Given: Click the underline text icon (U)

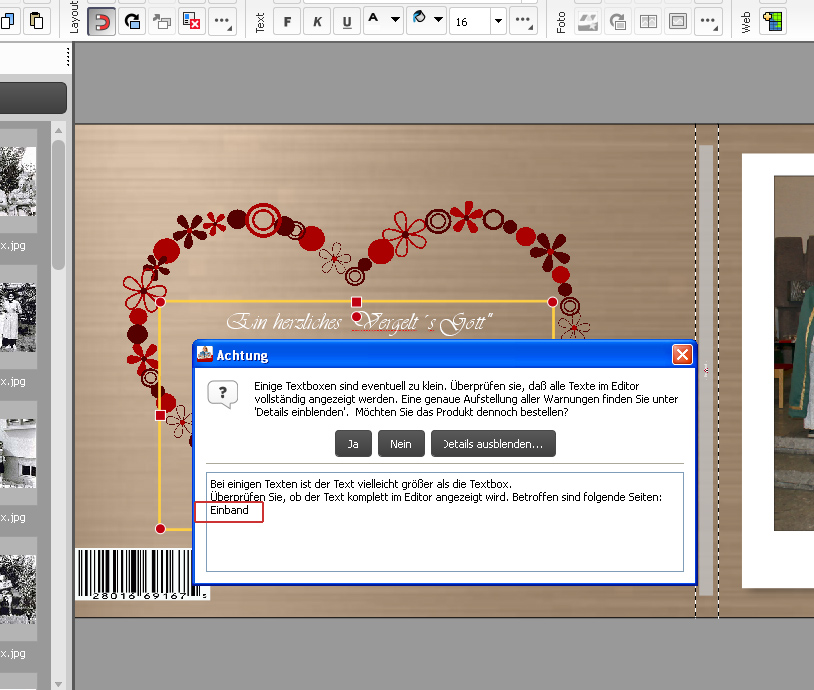Looking at the screenshot, I should [x=347, y=21].
